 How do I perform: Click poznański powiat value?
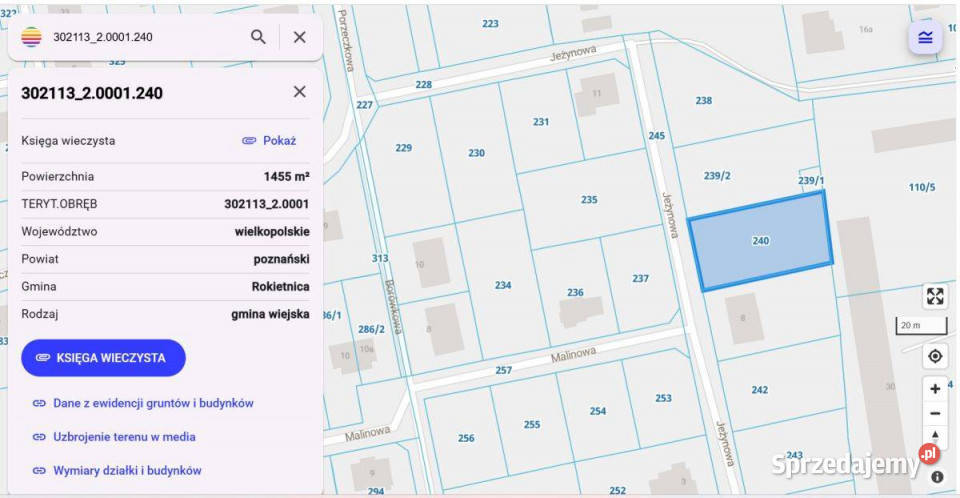281,259
